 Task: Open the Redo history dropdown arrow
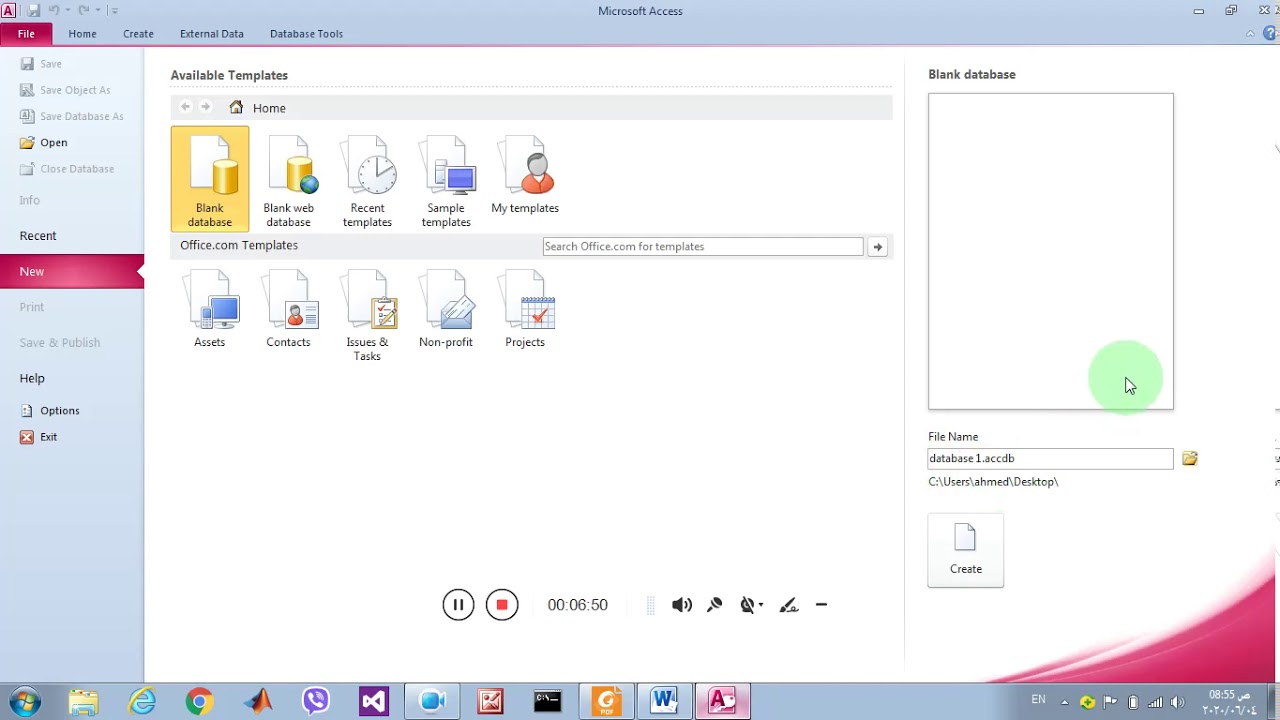98,10
